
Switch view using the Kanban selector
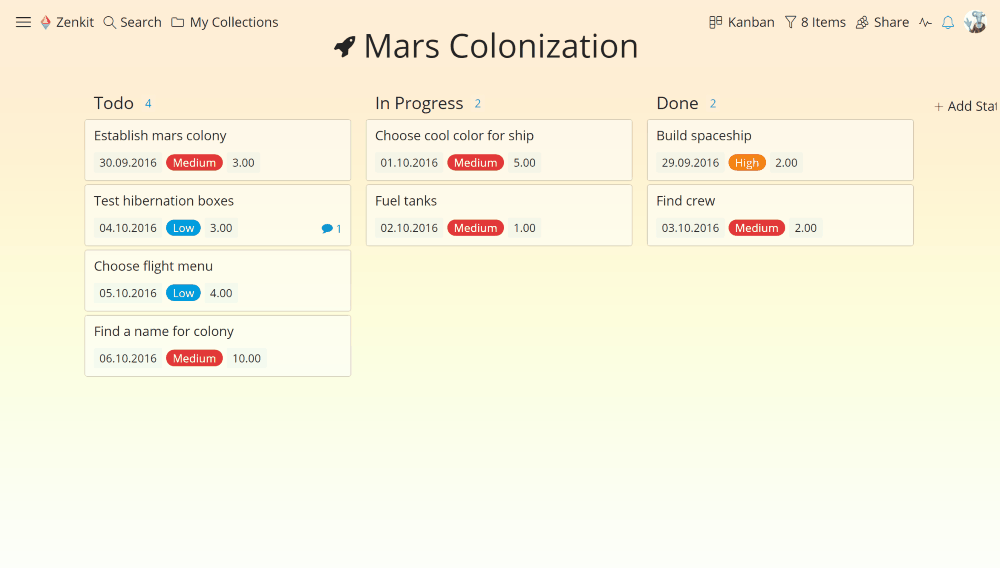coord(742,22)
